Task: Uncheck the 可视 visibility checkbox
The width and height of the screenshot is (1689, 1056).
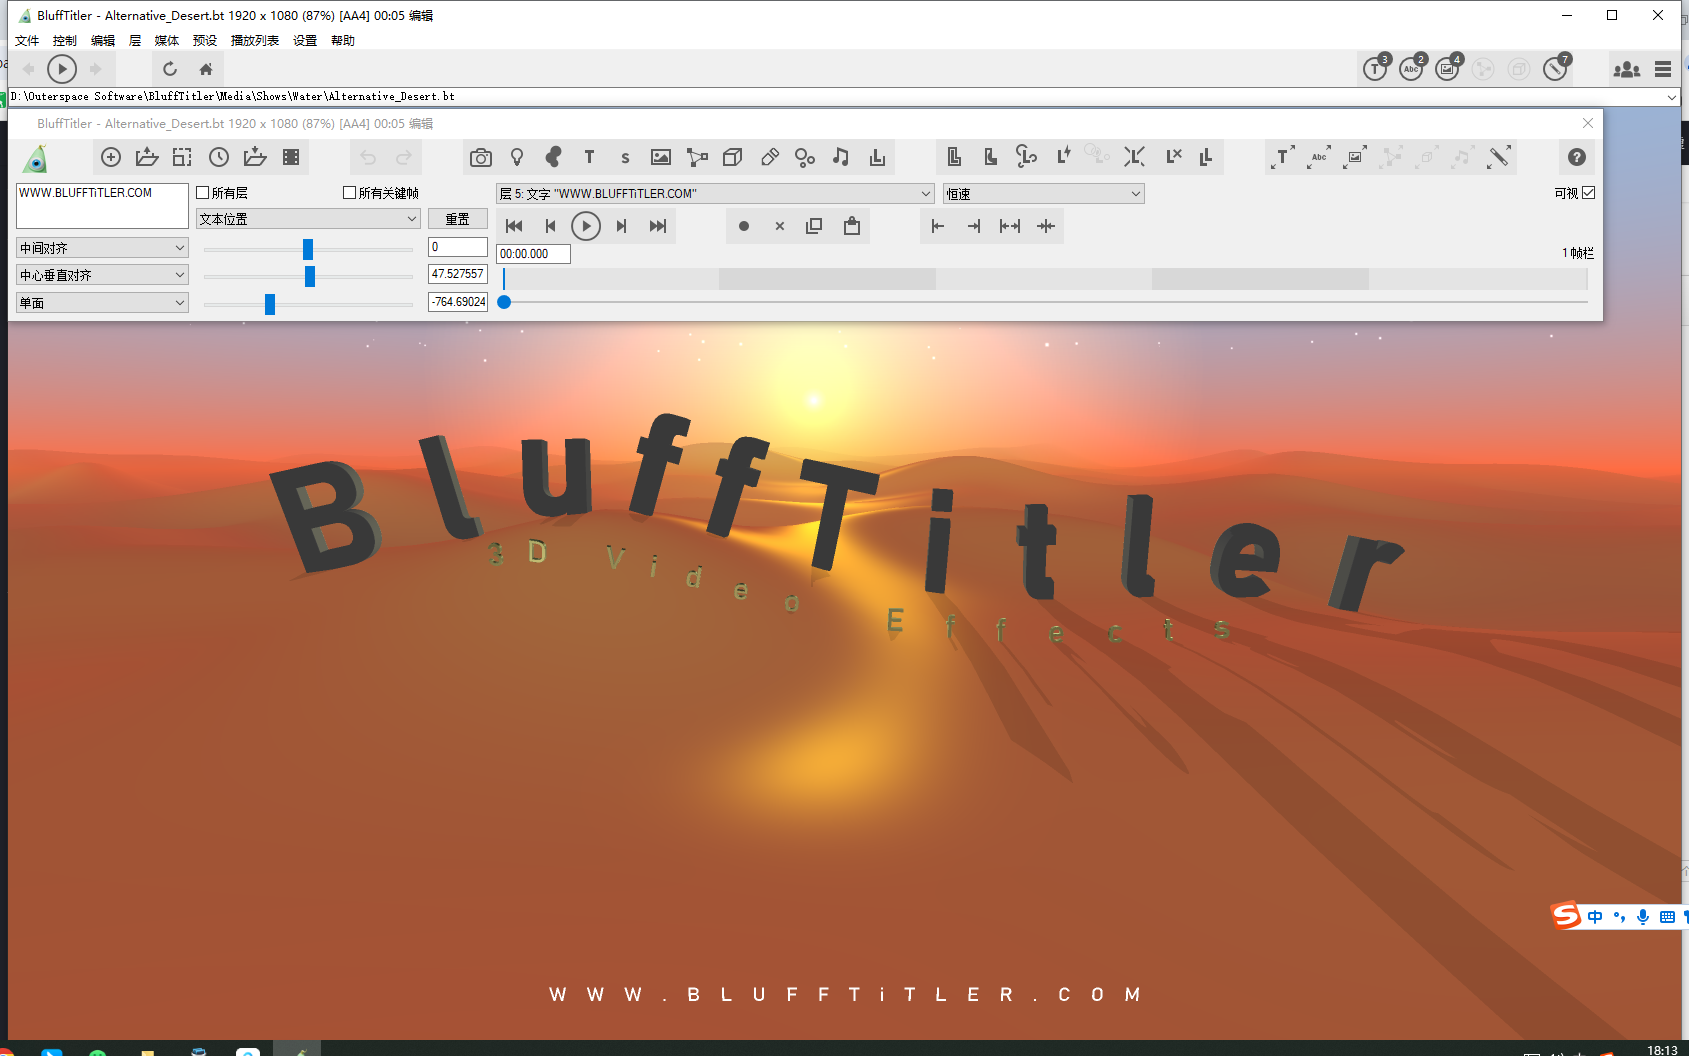Action: pyautogui.click(x=1588, y=193)
